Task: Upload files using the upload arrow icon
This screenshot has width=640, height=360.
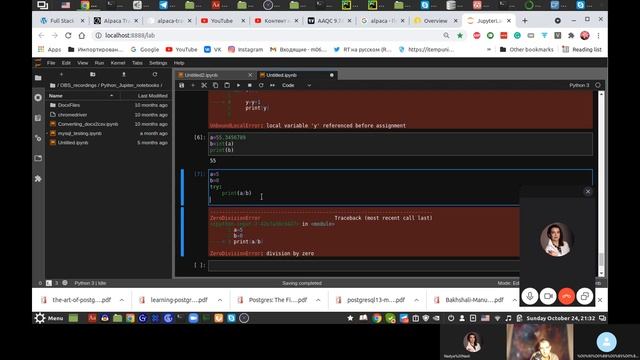Action: (124, 74)
